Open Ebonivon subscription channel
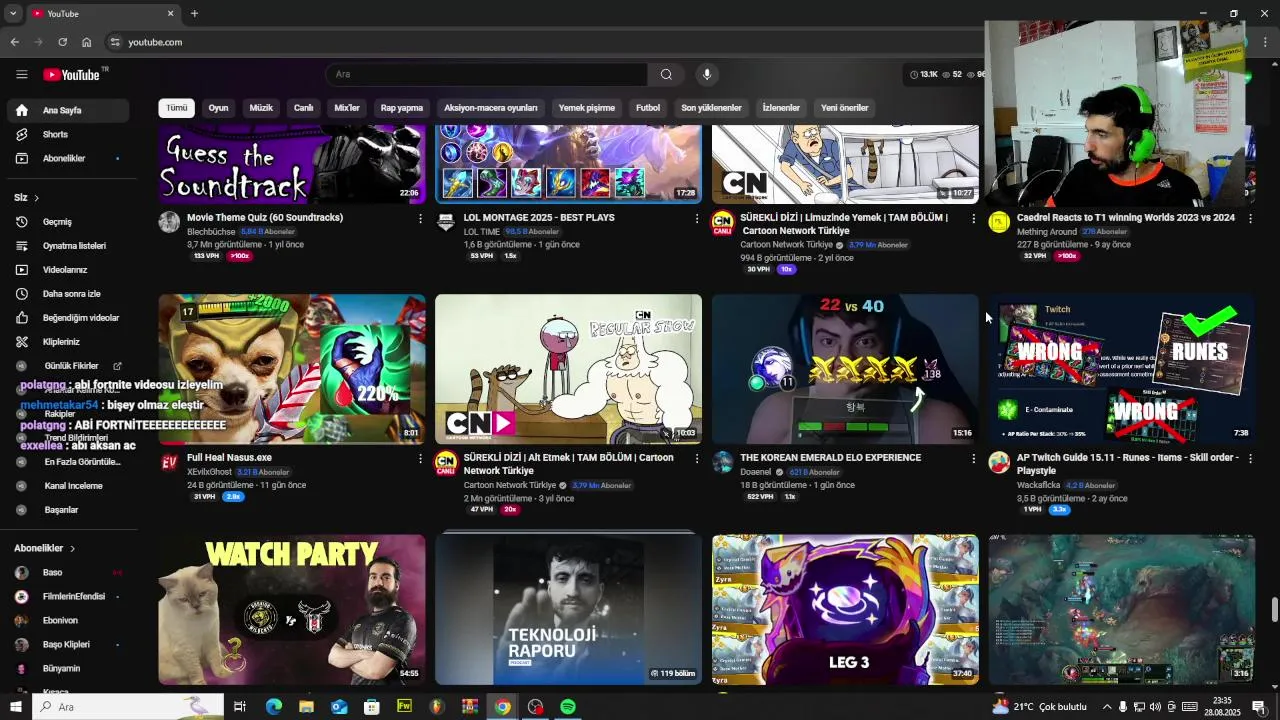 (68, 621)
